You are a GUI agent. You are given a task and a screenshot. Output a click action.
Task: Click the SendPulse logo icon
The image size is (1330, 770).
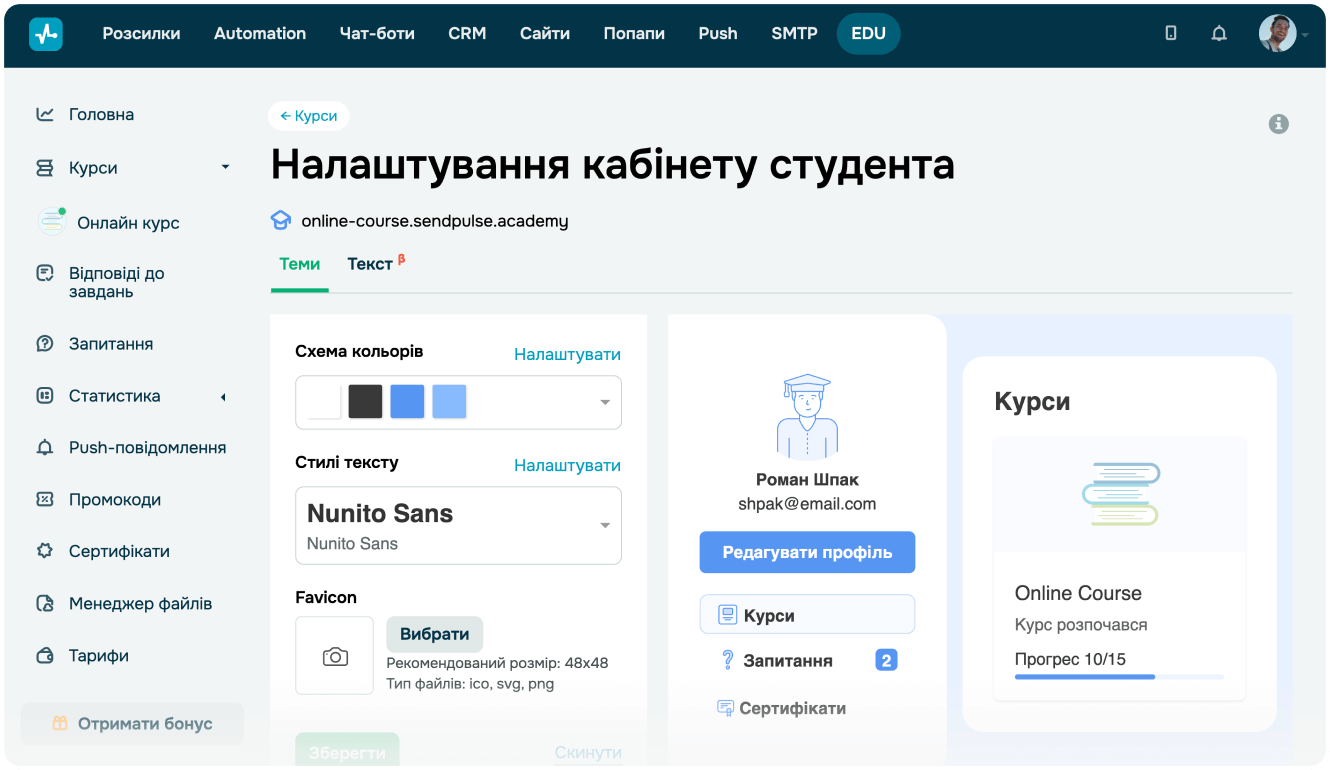coord(46,34)
